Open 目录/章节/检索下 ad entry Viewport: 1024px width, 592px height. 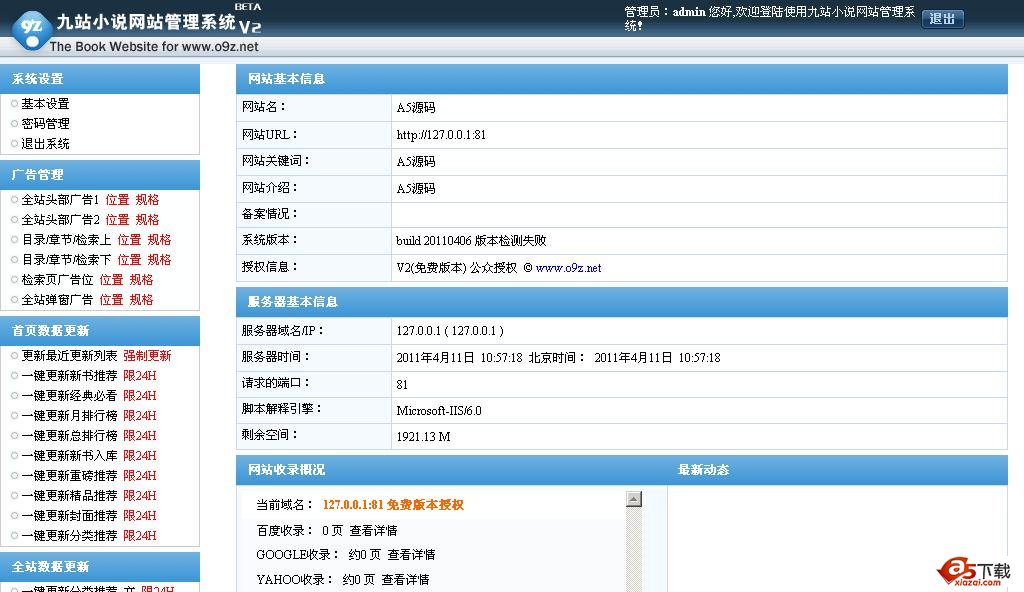[66, 260]
